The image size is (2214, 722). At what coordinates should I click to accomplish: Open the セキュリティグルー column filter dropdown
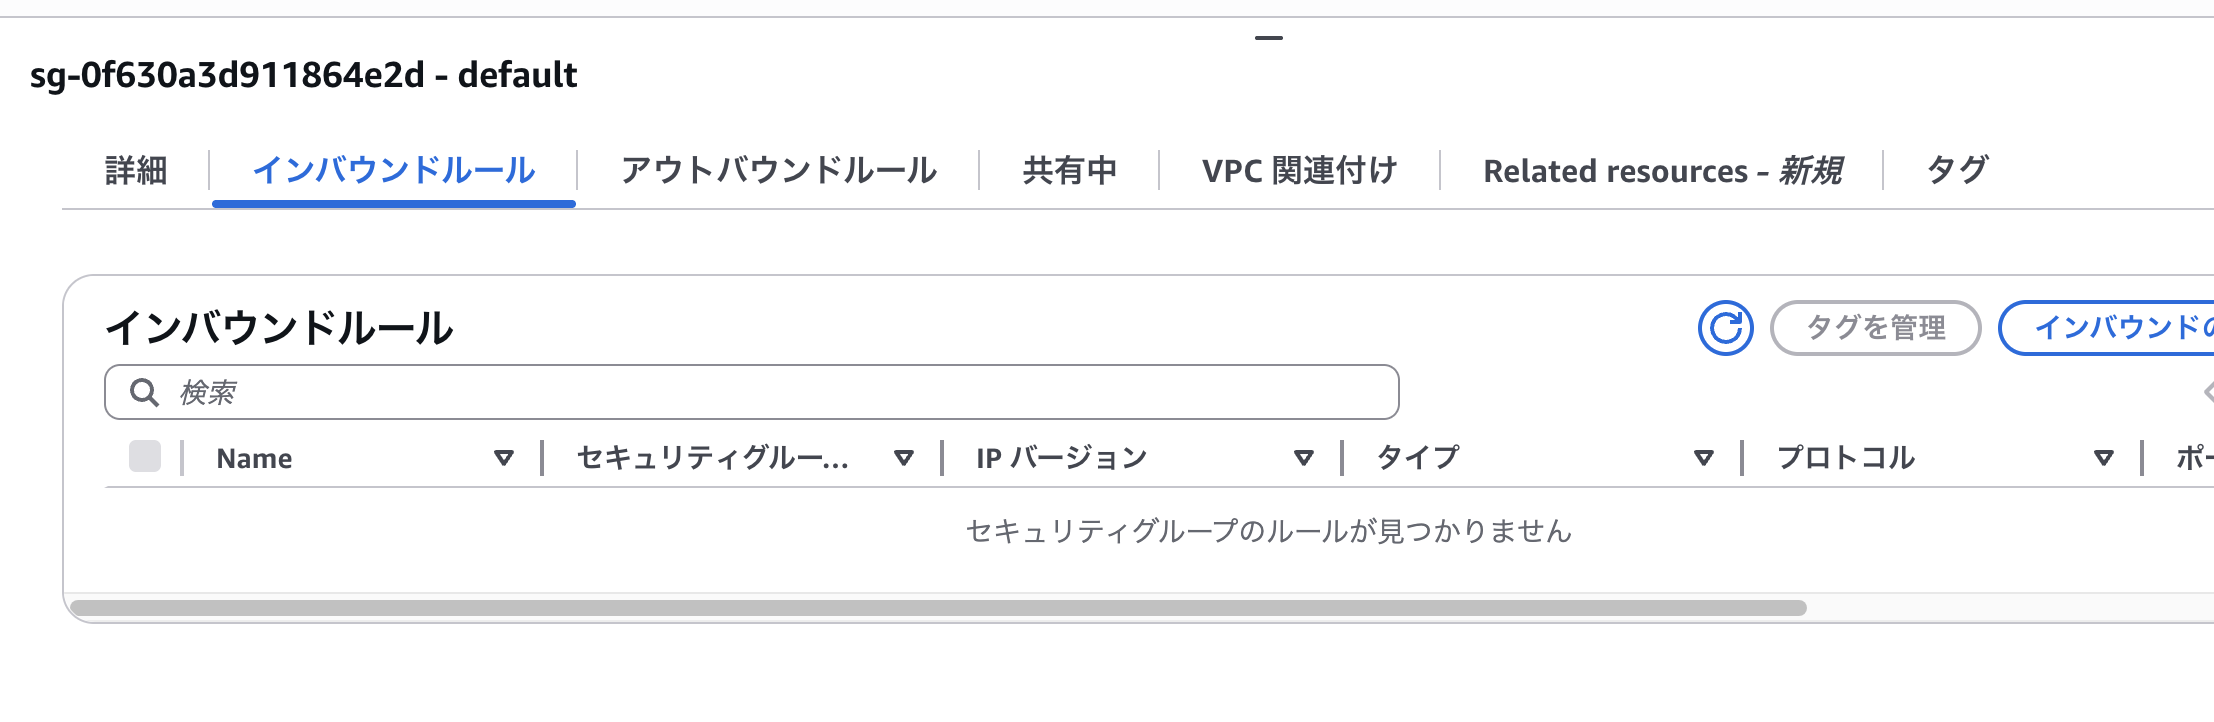(905, 458)
